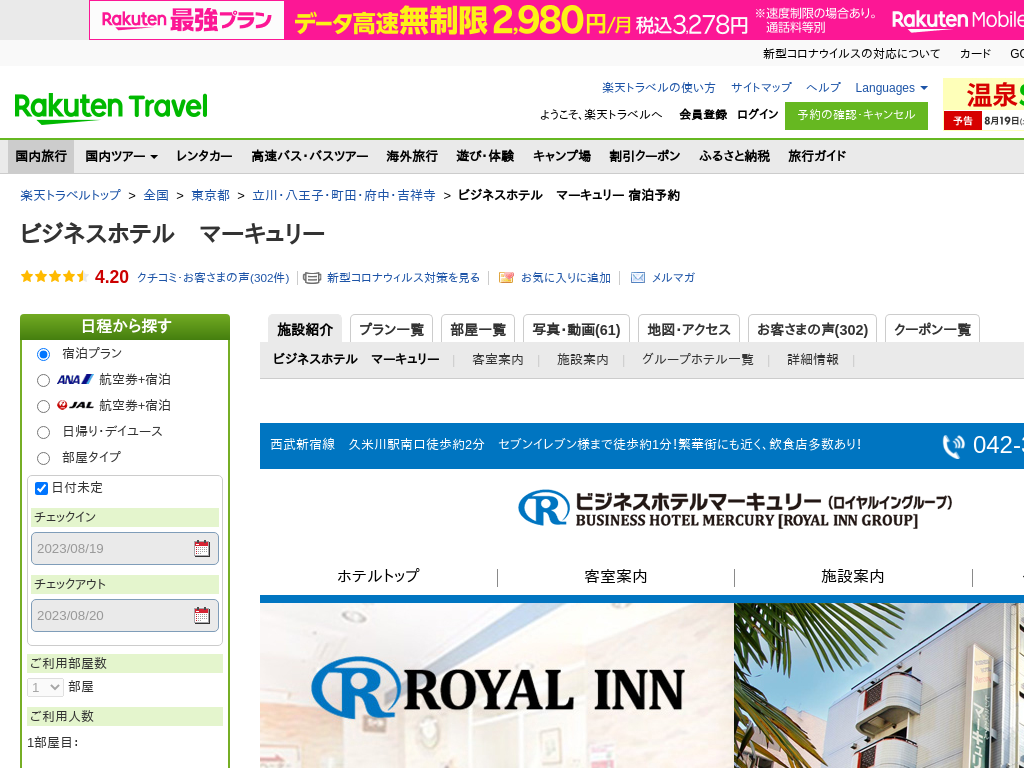The image size is (1024, 768).
Task: Click 詳細情報 sub-navigation link
Action: pos(813,360)
